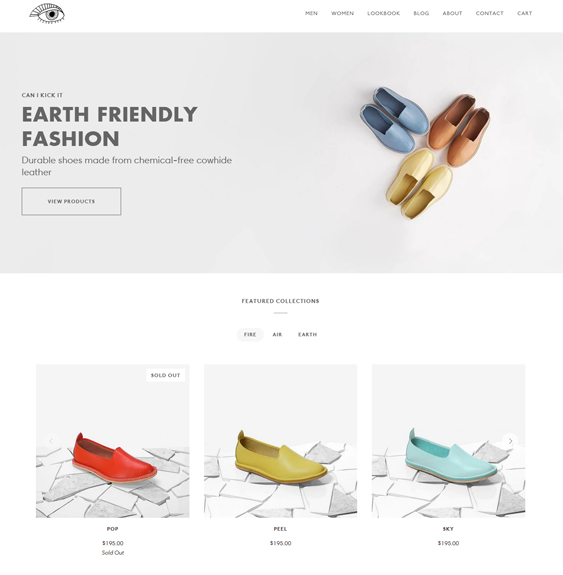
Task: Open the ABOUT page
Action: 452,13
